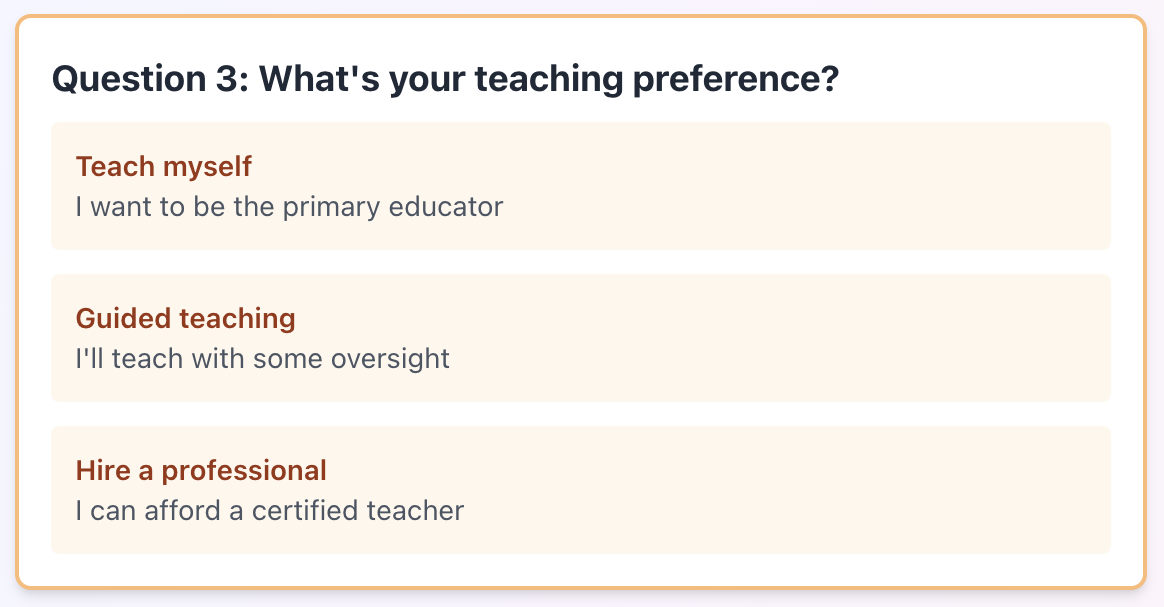Click the "Guided teaching" title text
1164x607 pixels.
(186, 319)
